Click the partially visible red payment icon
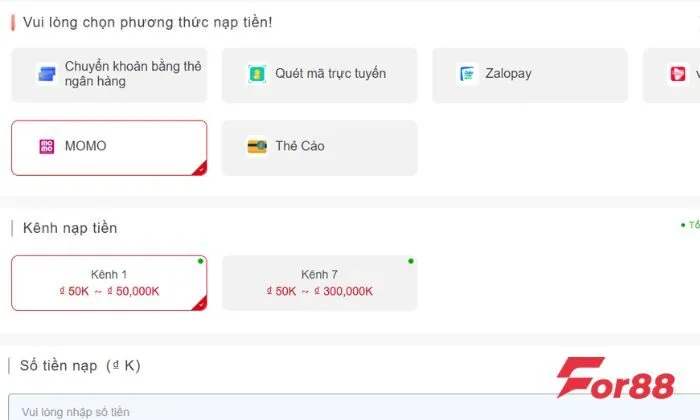The width and height of the screenshot is (700, 420). click(x=677, y=74)
